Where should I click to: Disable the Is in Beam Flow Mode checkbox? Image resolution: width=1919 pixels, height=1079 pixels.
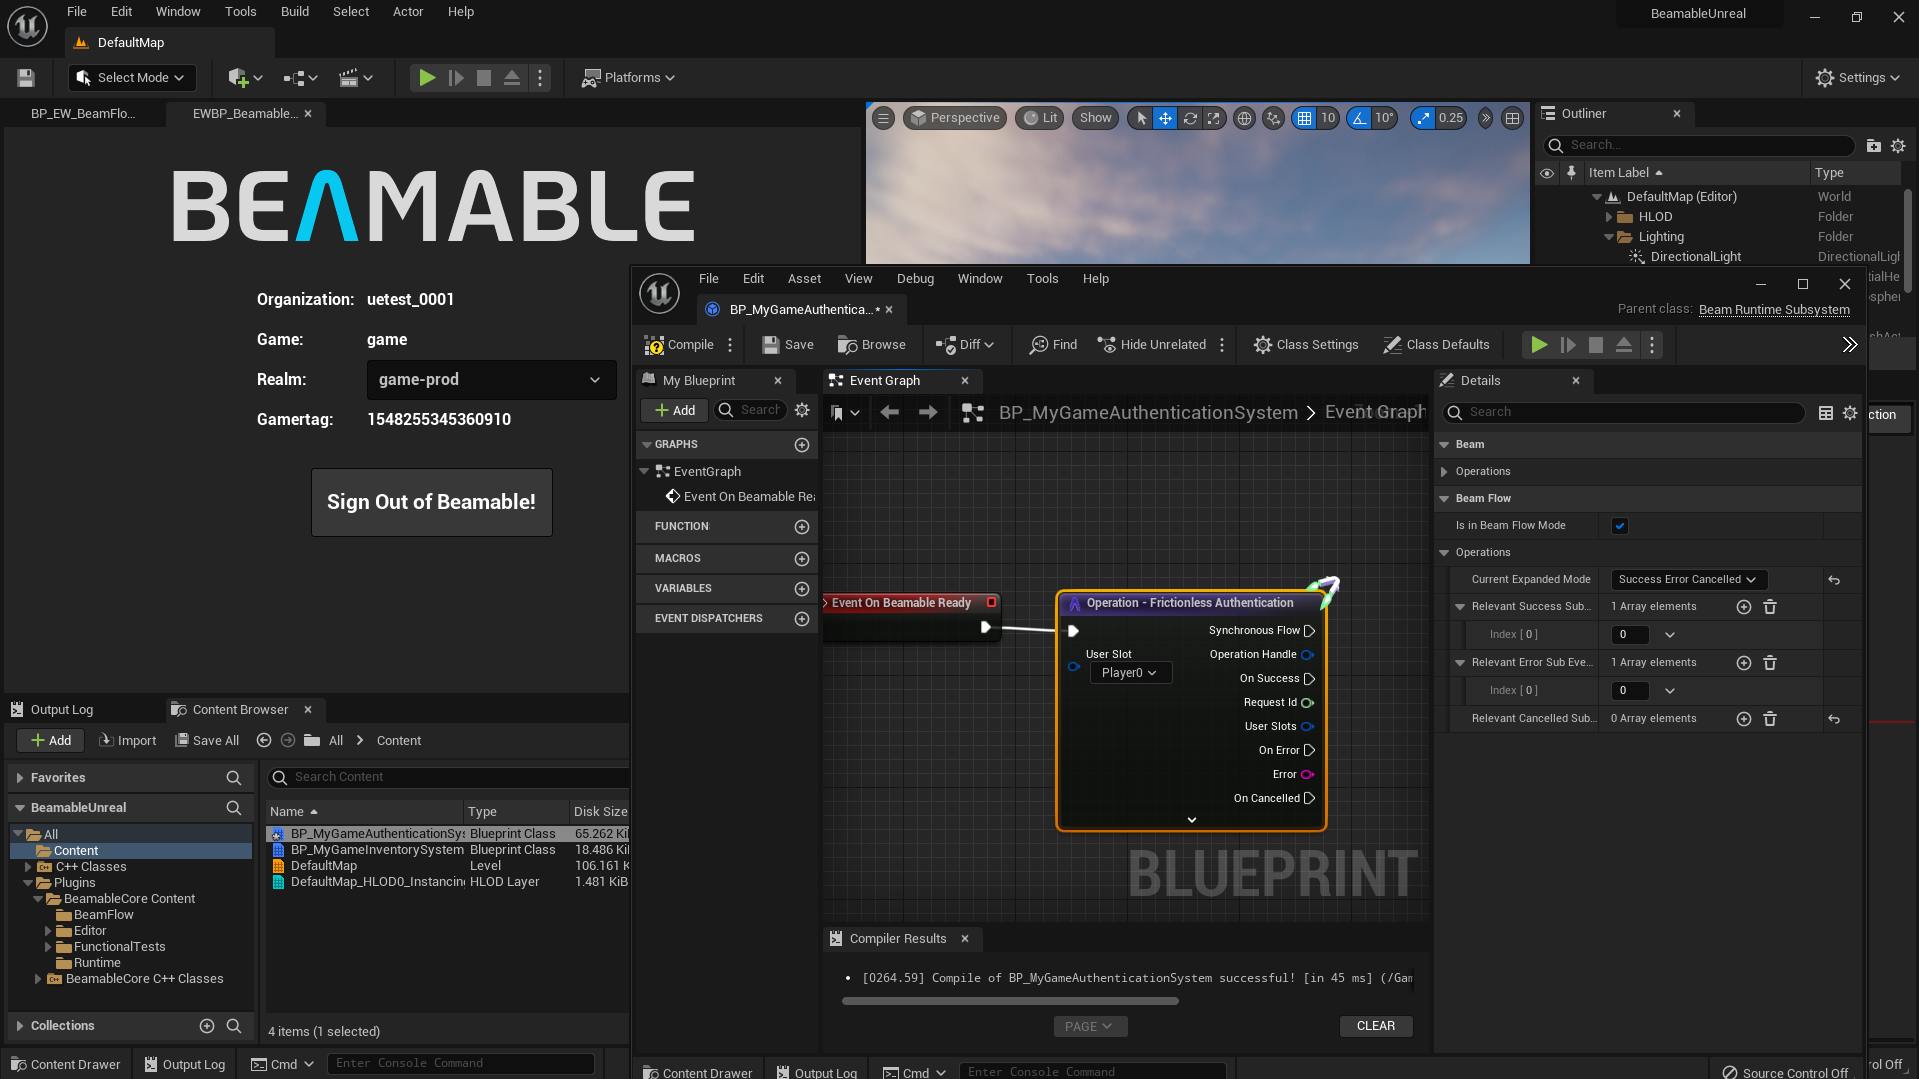(1619, 525)
